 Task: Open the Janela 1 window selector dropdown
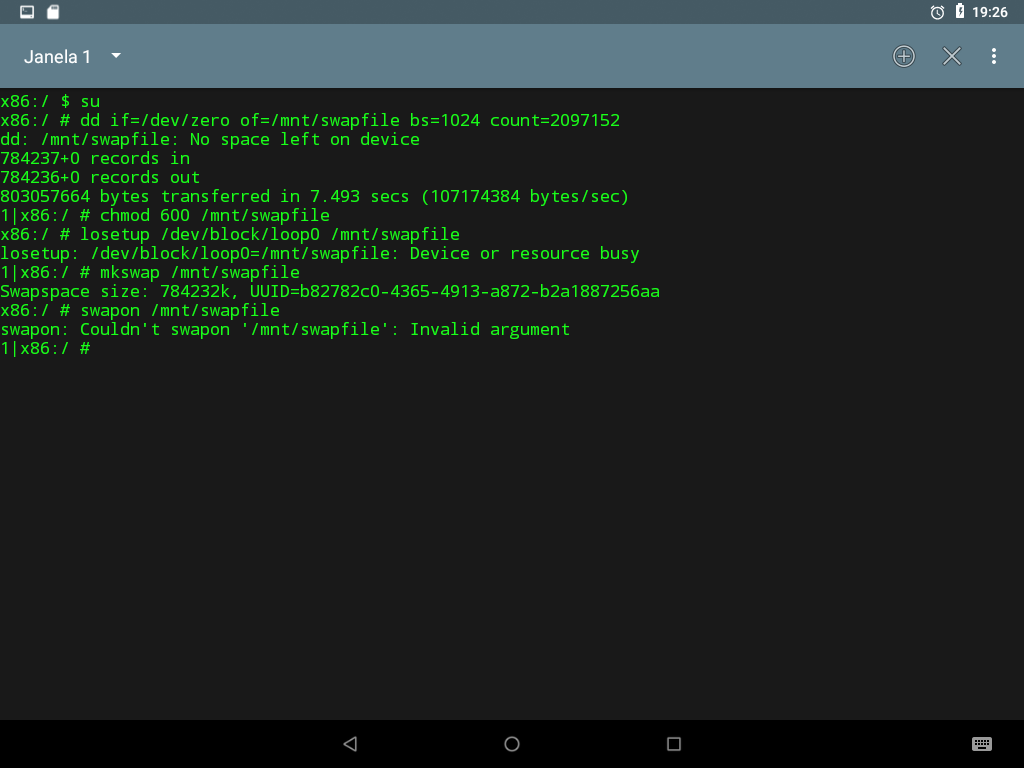(x=115, y=57)
